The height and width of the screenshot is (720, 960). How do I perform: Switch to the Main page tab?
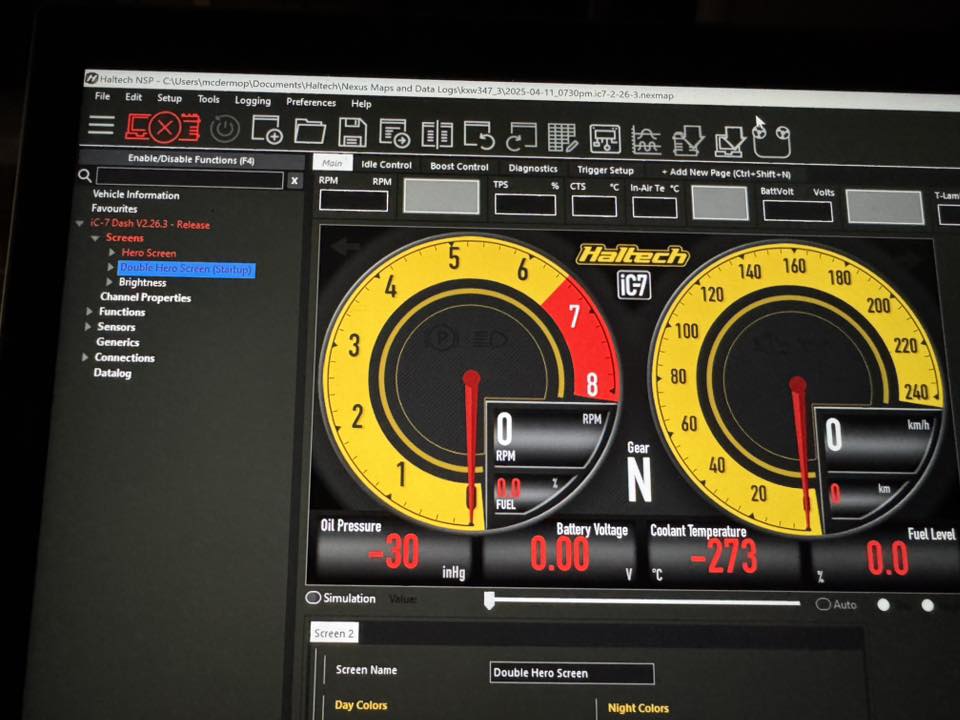[332, 163]
